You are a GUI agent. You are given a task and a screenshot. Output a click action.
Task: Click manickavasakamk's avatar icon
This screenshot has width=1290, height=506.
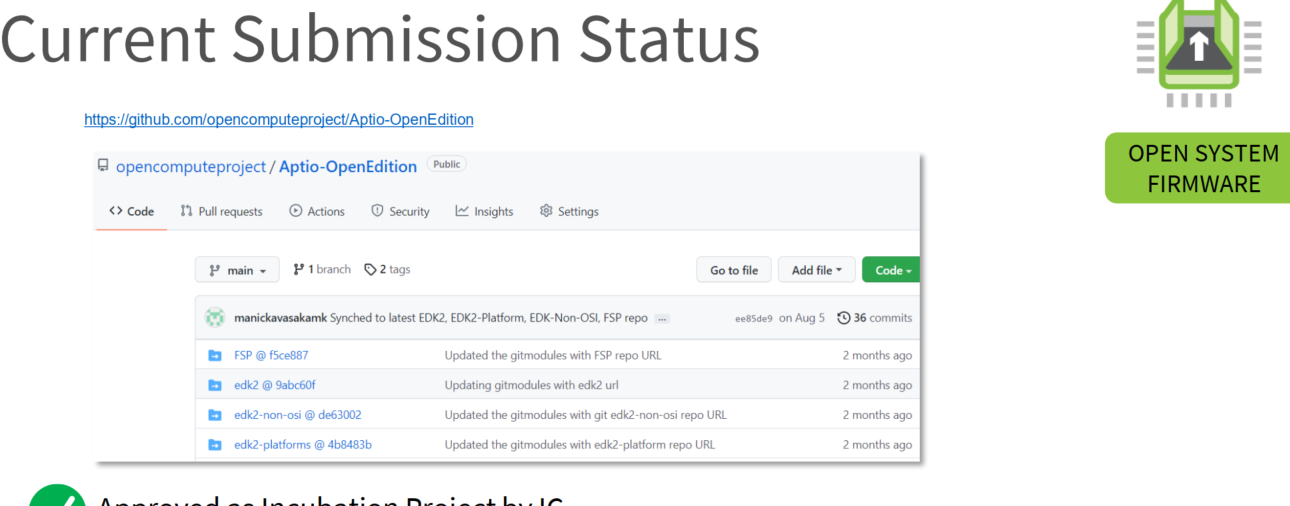(215, 318)
